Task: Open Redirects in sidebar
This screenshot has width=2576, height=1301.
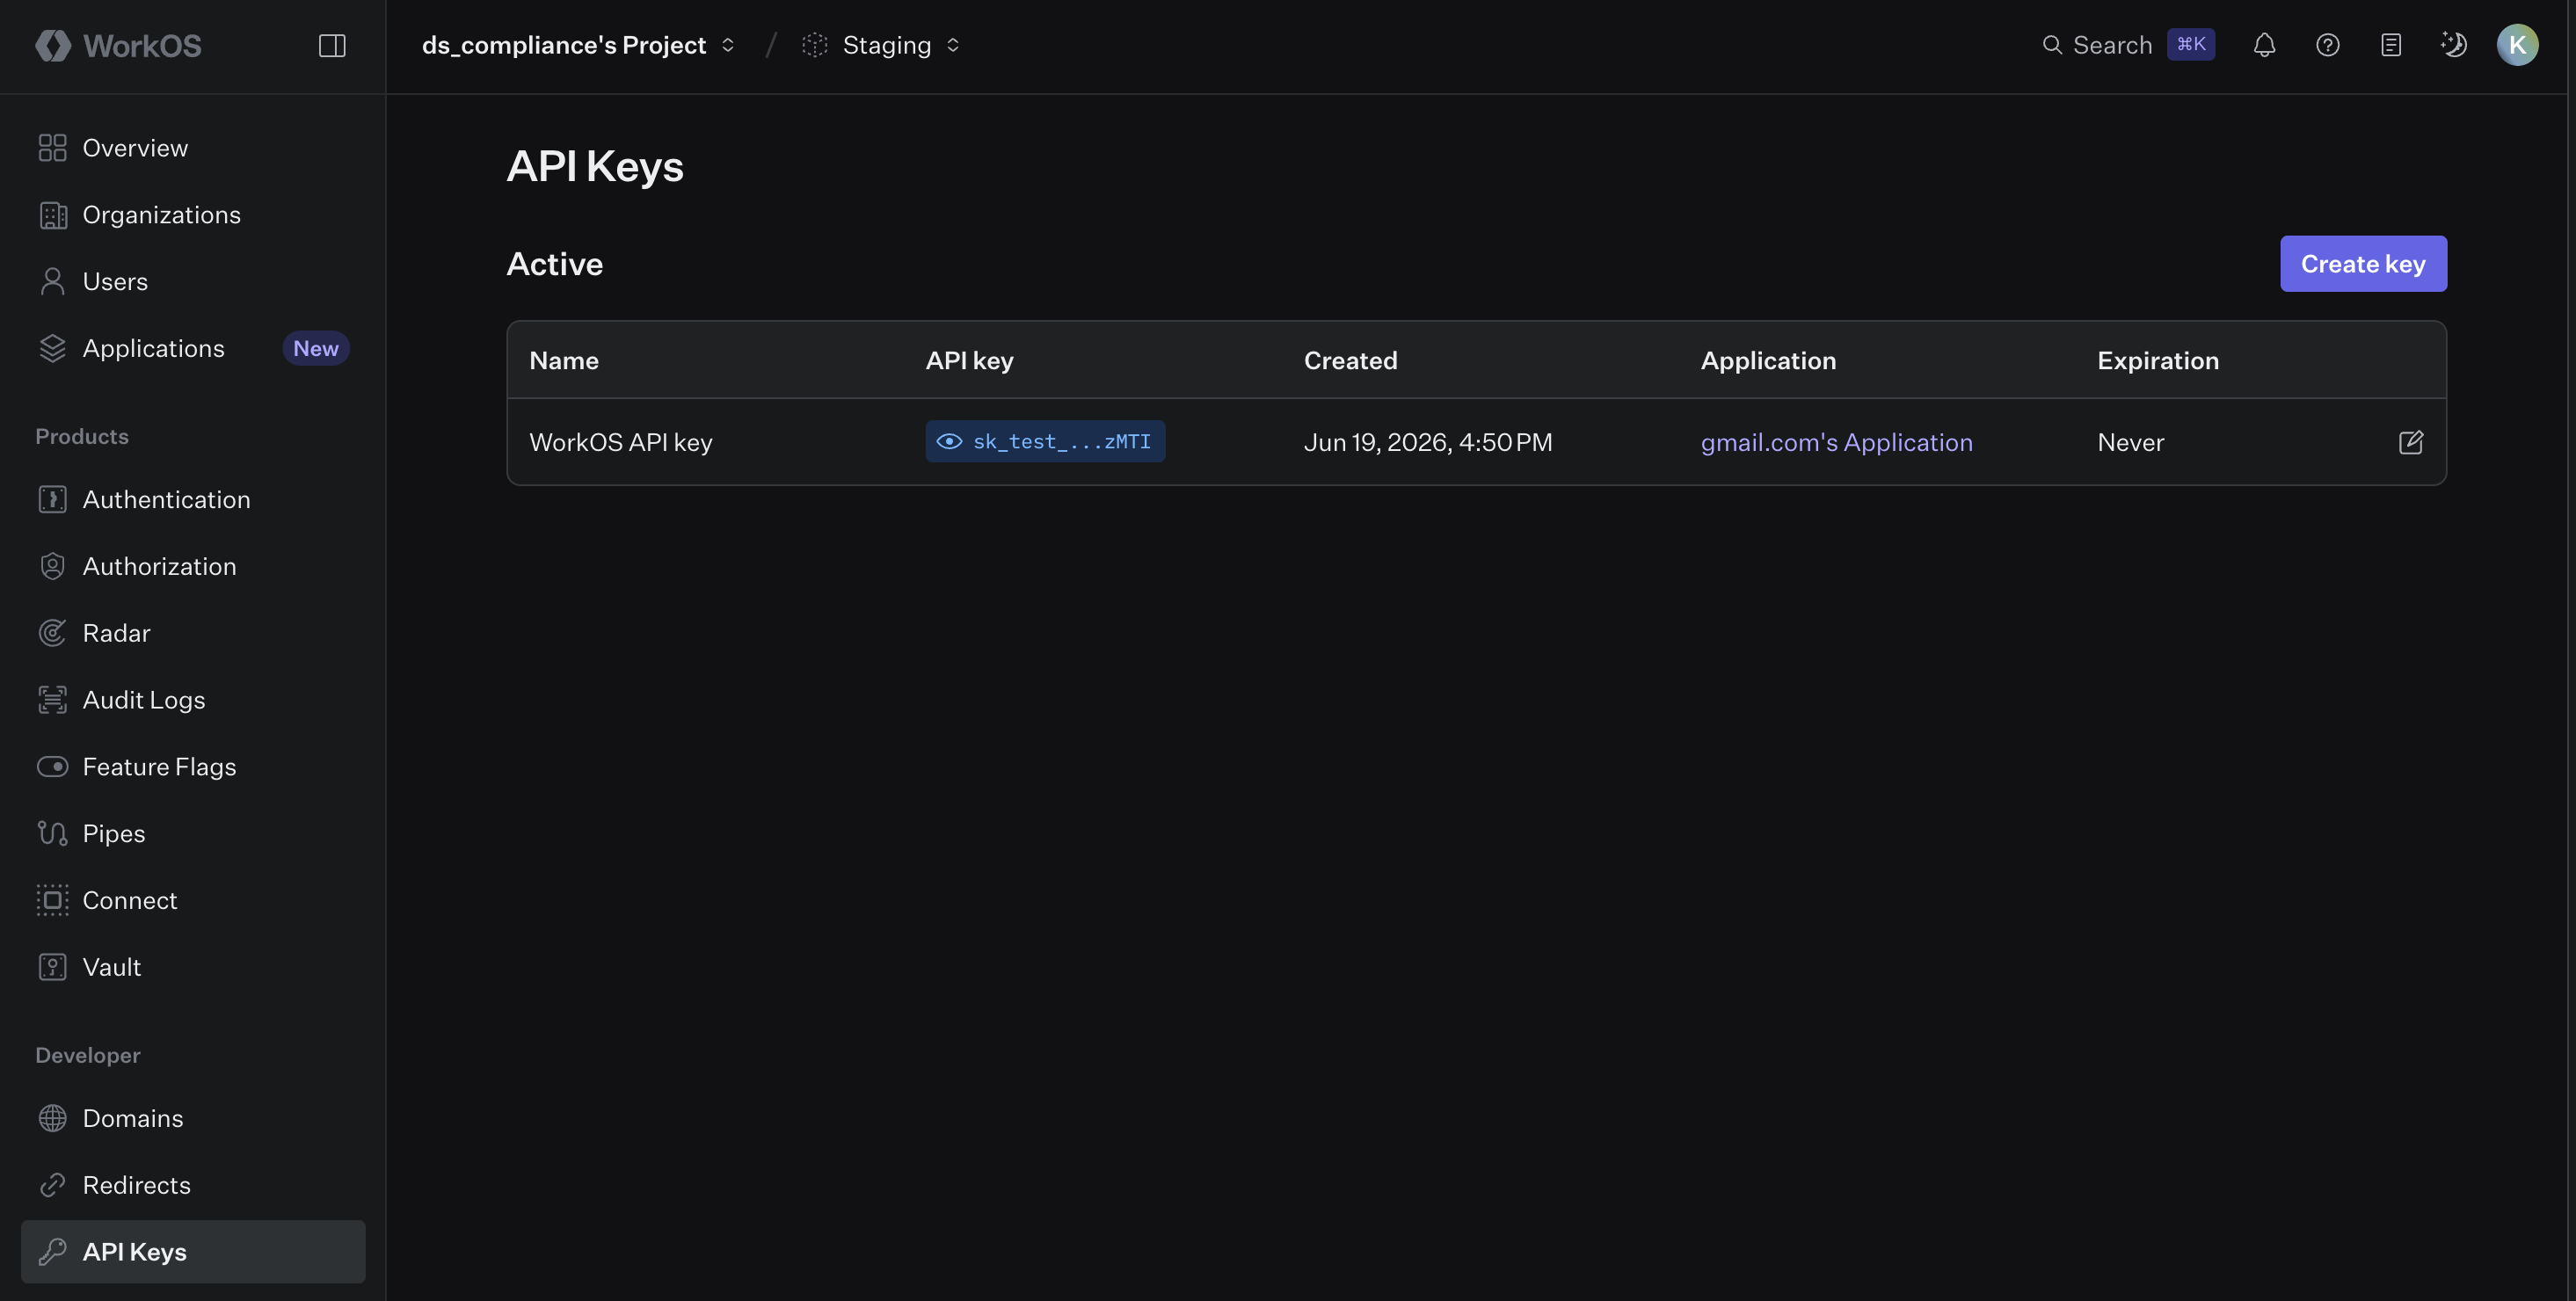Action: pyautogui.click(x=193, y=1185)
